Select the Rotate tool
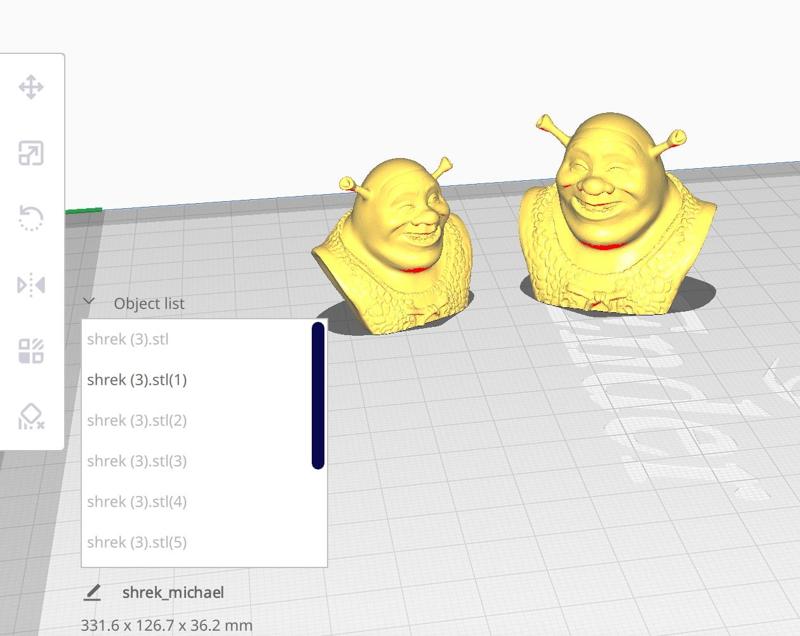The width and height of the screenshot is (800, 636). click(x=31, y=218)
